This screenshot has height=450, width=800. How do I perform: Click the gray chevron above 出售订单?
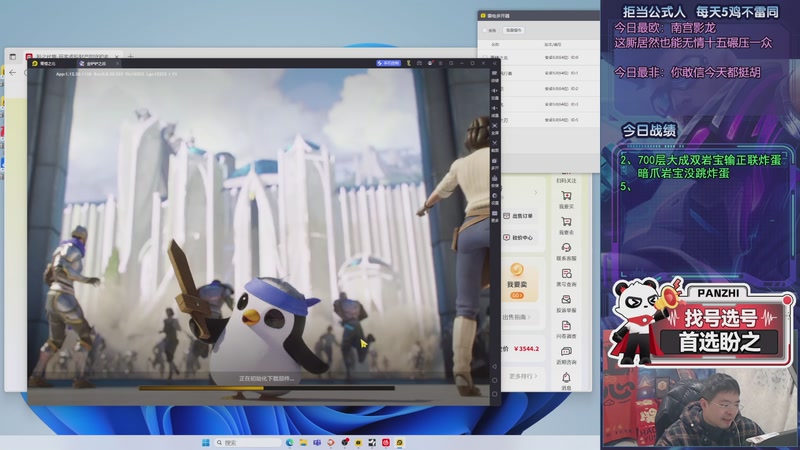pos(536,192)
